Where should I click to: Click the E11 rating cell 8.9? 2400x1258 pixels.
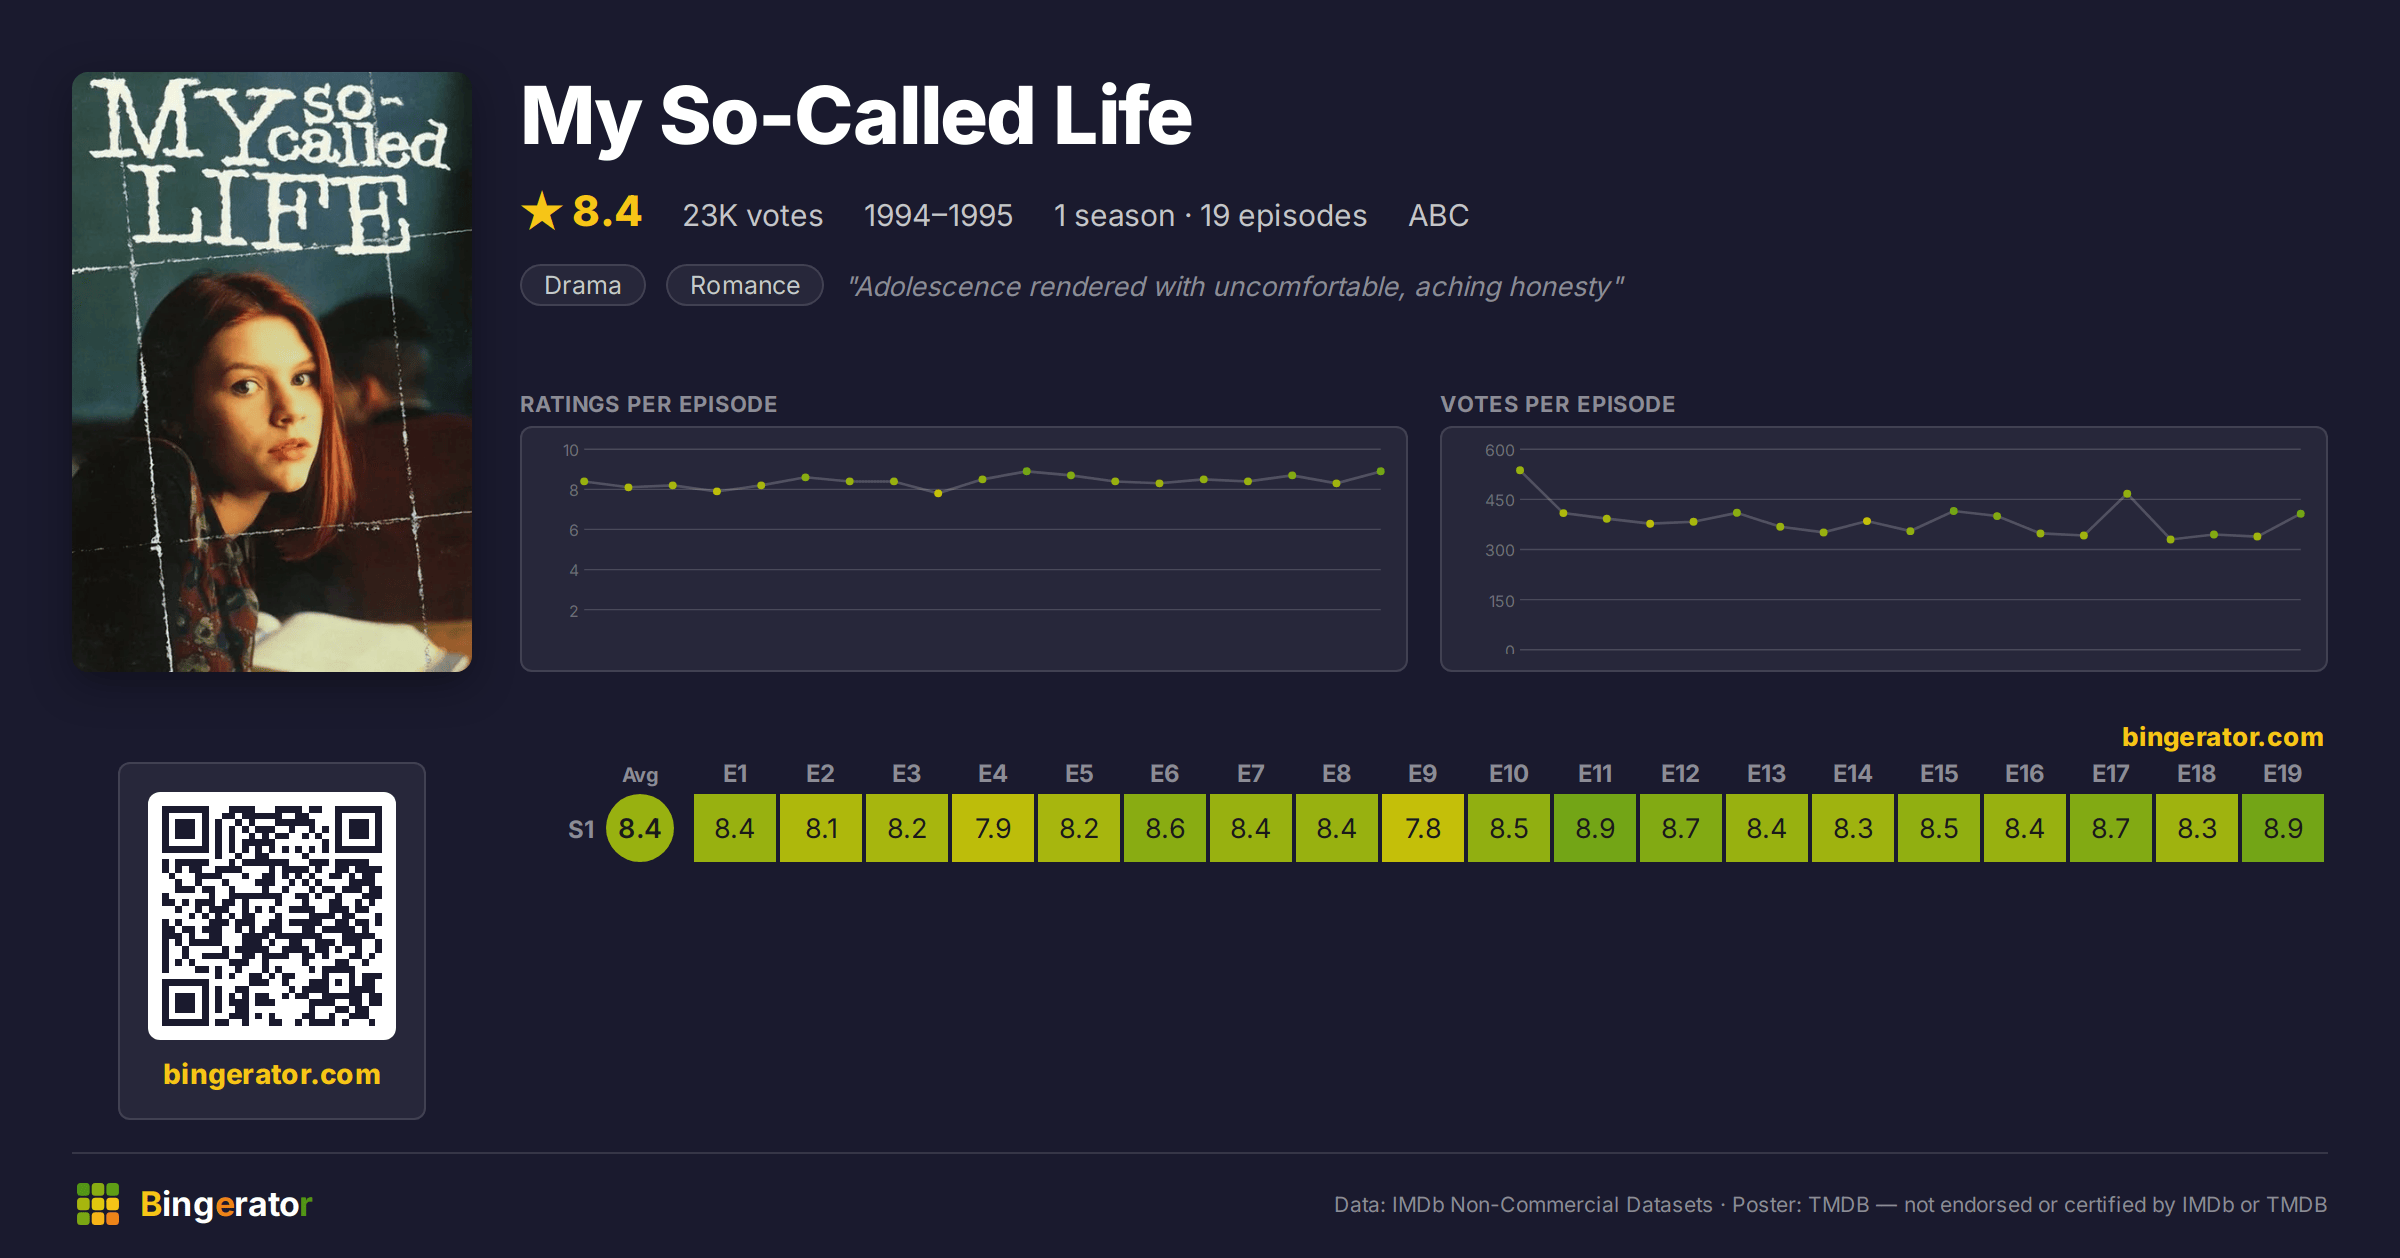pos(1595,828)
